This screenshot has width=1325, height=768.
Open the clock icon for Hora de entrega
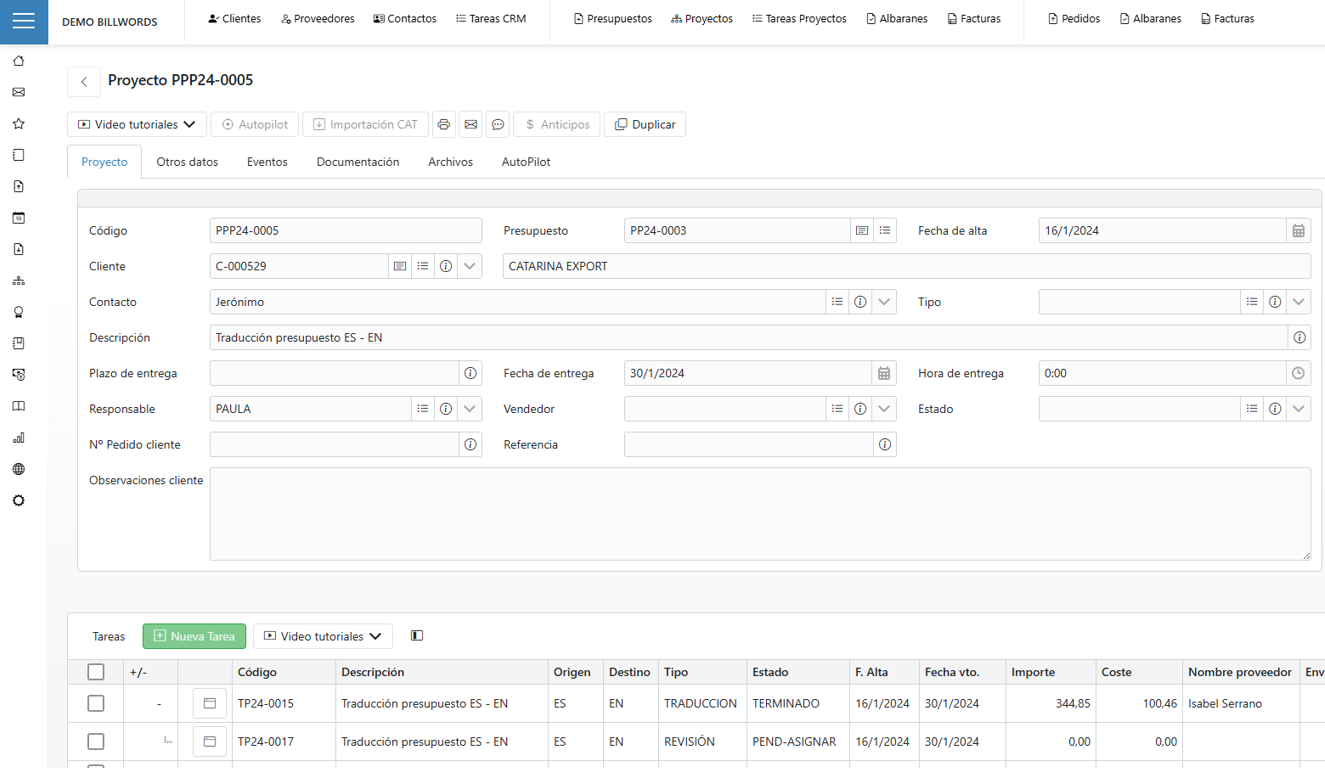point(1298,373)
